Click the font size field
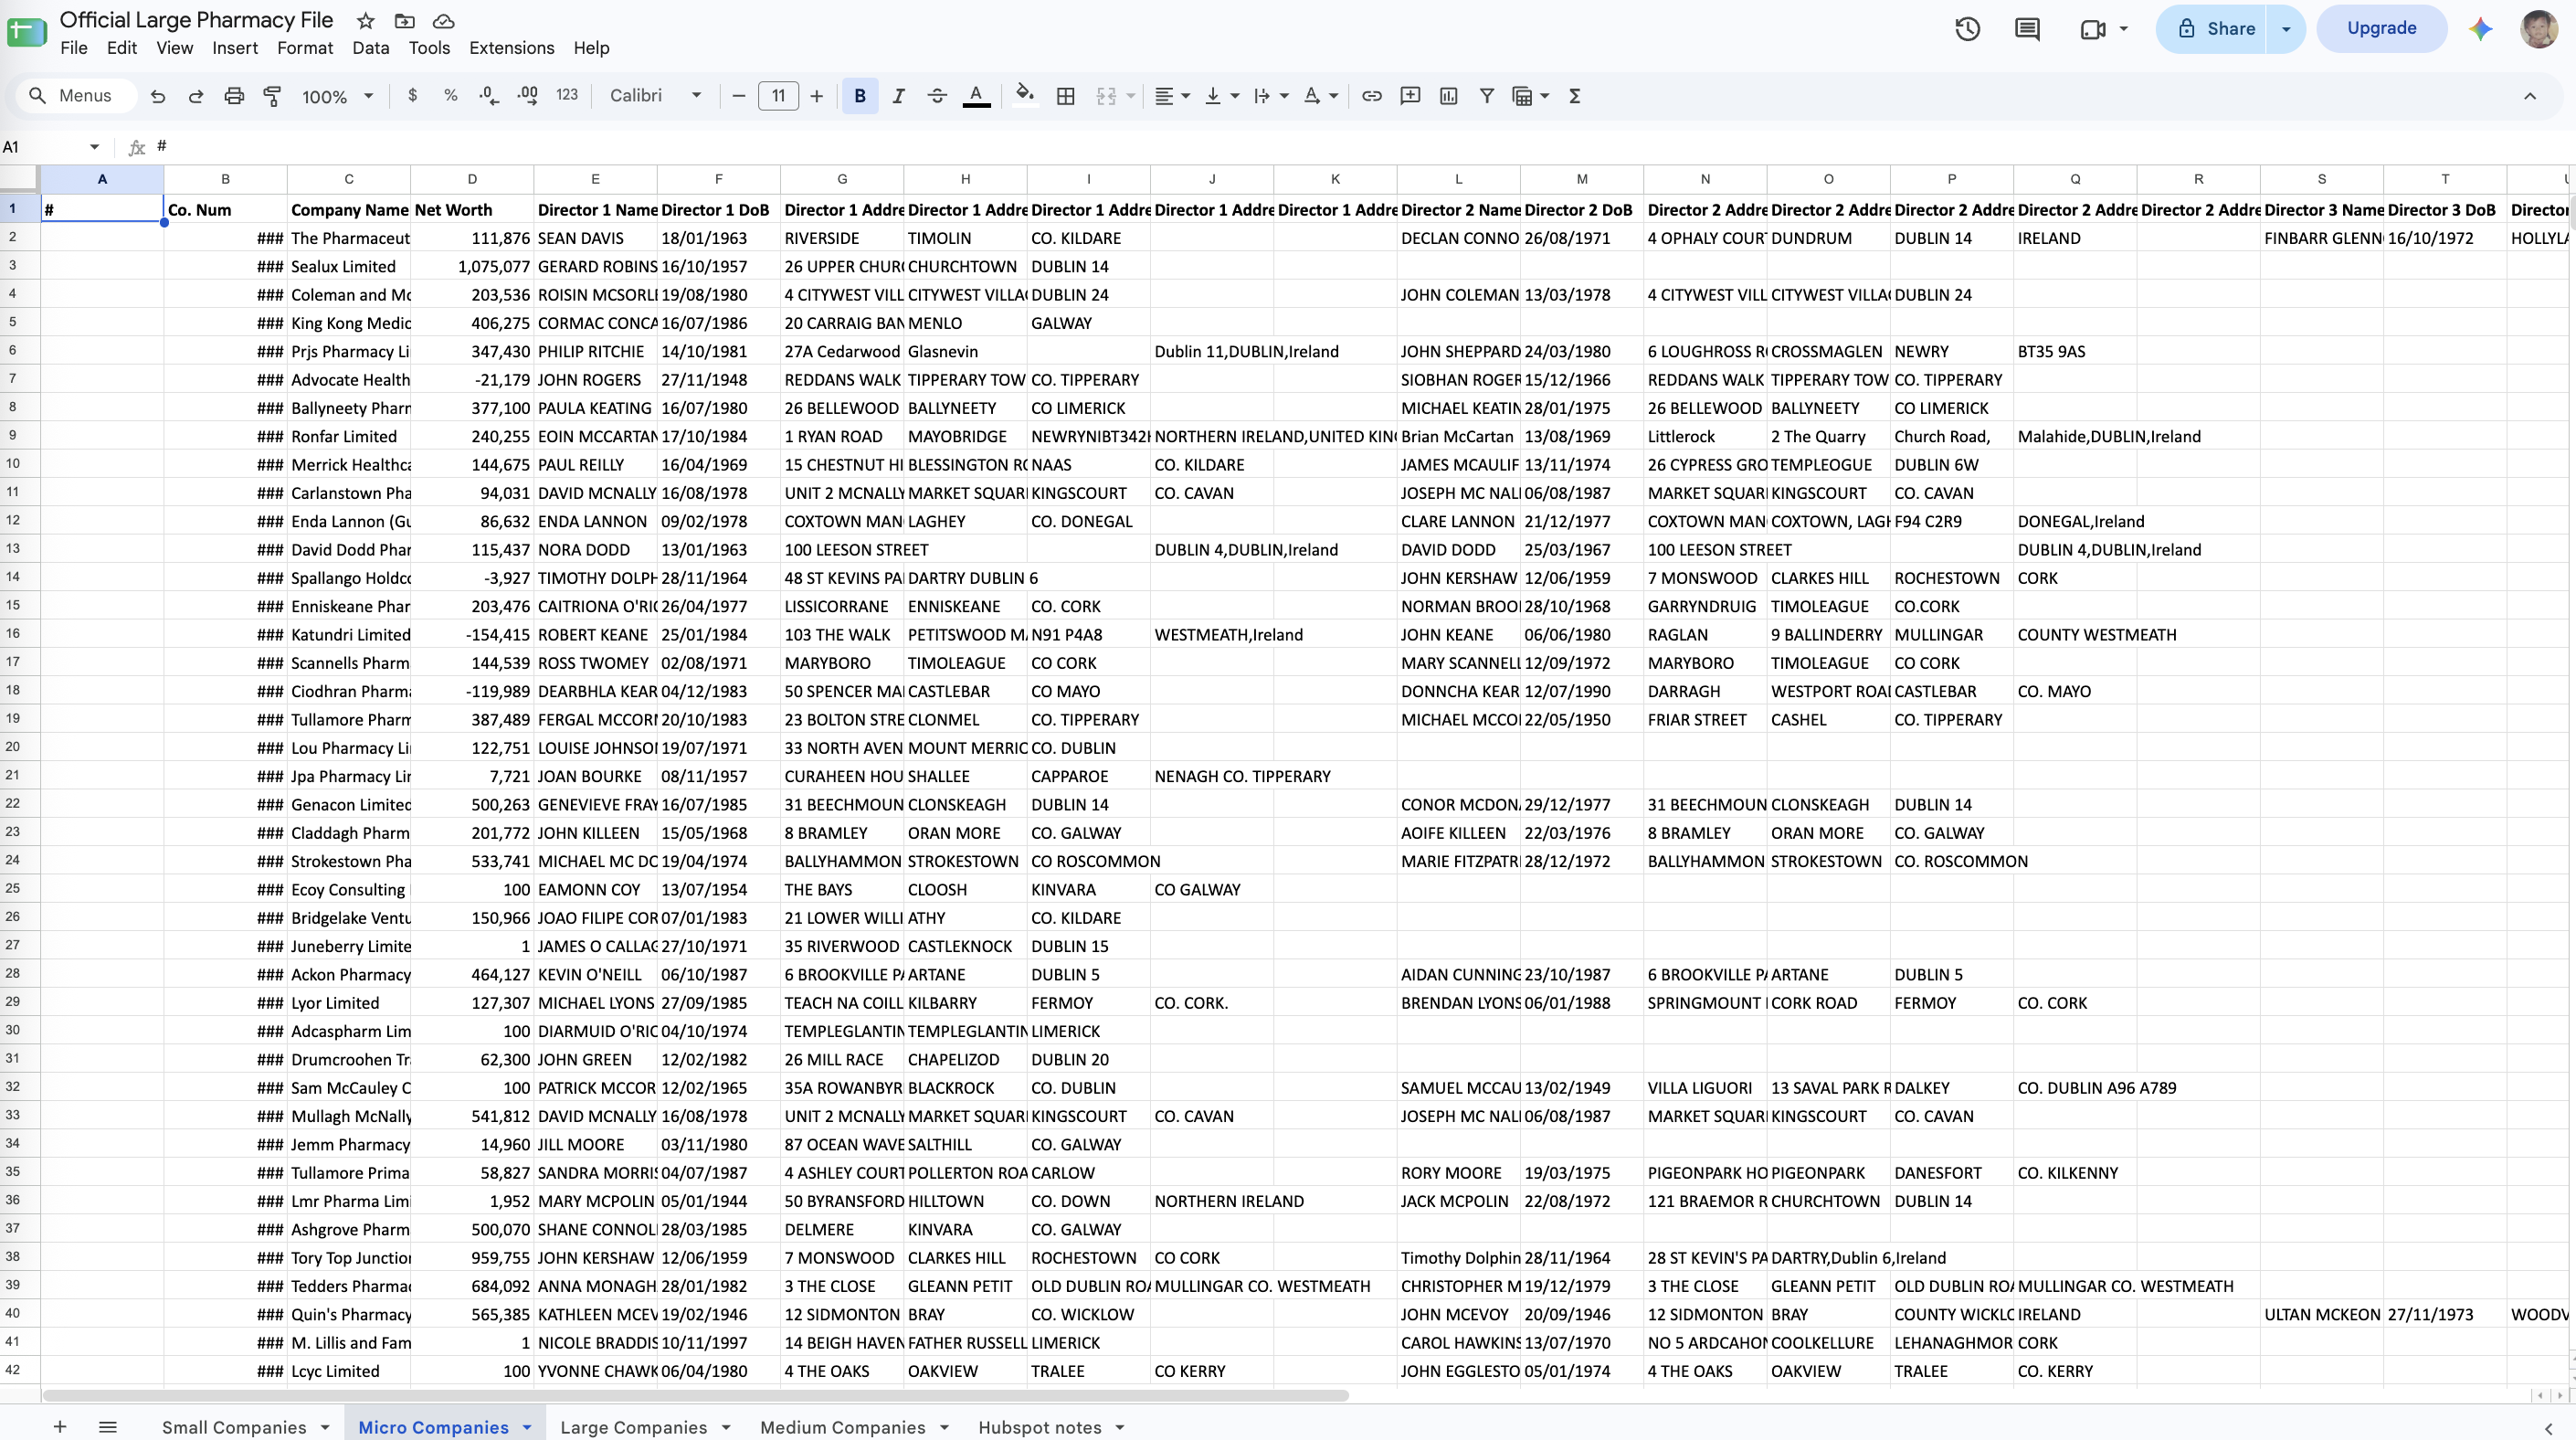2576x1440 pixels. coord(778,96)
